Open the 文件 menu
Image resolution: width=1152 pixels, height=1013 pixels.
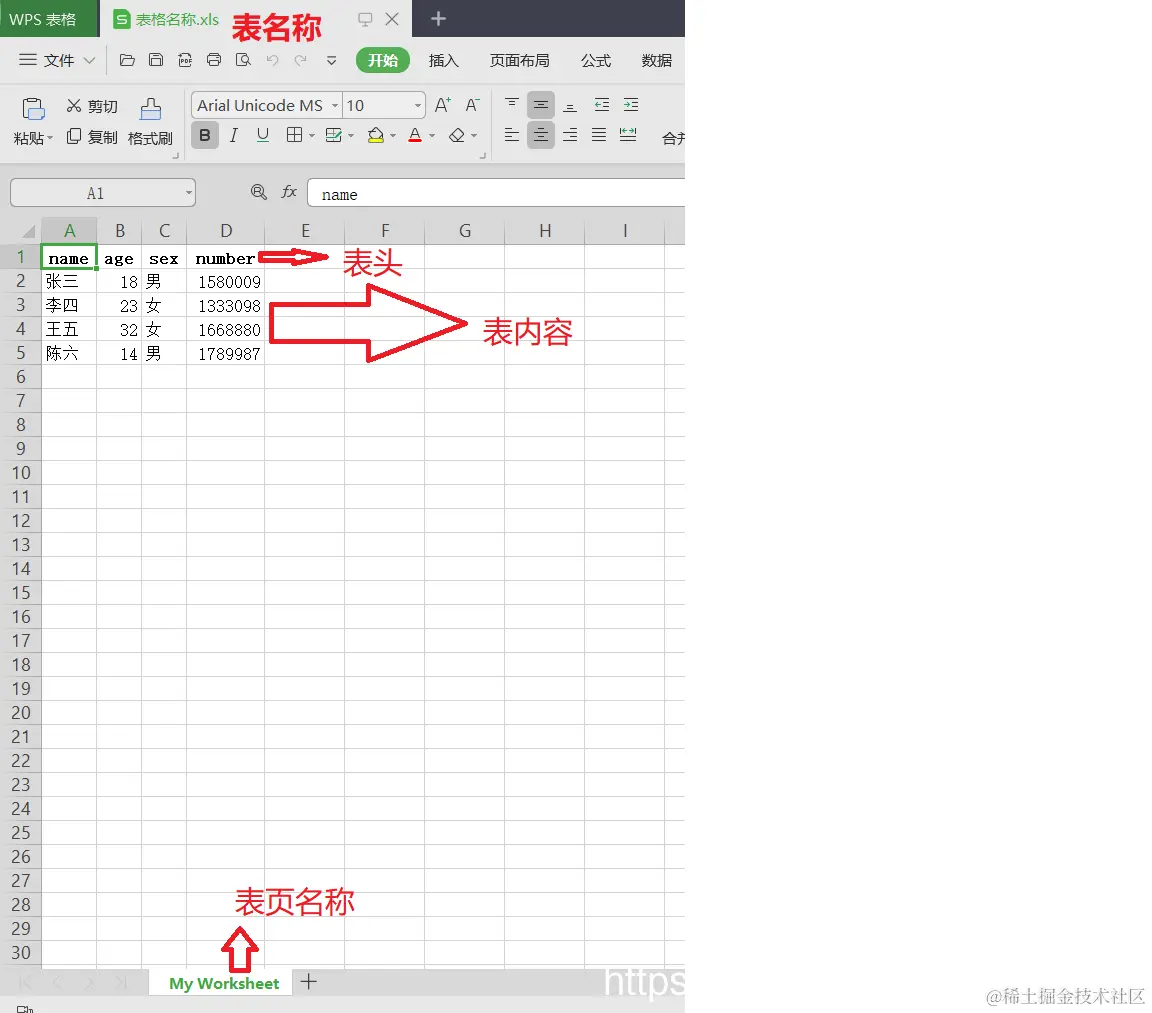coord(57,60)
